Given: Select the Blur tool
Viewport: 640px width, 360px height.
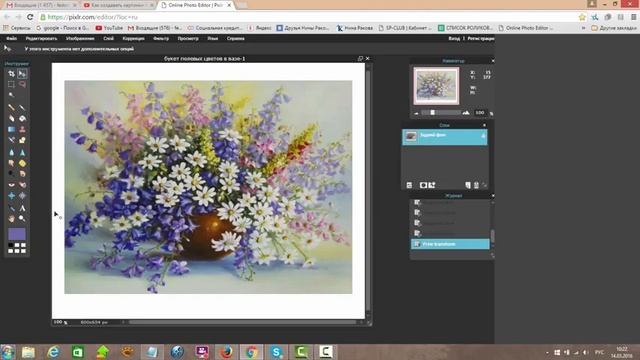Looking at the screenshot, I should (11, 152).
